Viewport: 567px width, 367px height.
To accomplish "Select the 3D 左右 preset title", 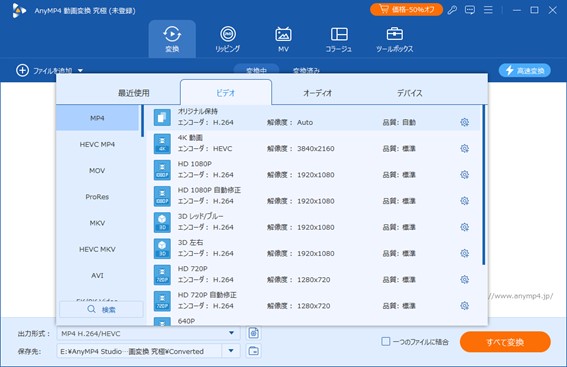I will [191, 242].
